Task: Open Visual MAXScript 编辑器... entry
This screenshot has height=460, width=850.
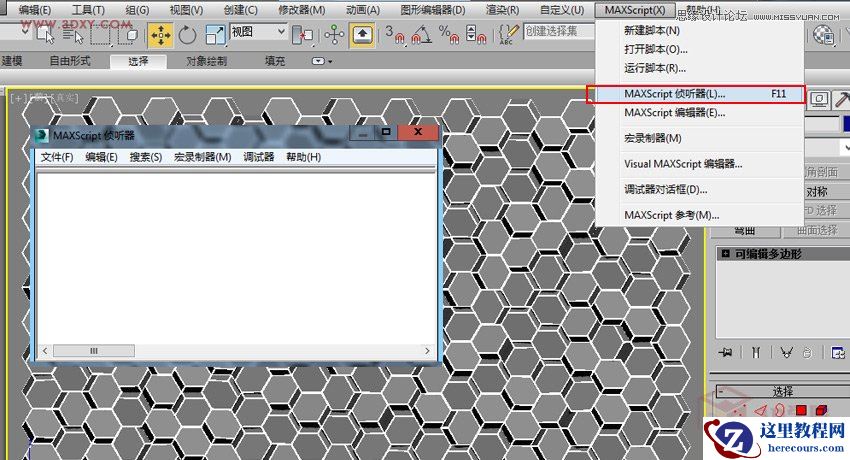Action: [699, 164]
